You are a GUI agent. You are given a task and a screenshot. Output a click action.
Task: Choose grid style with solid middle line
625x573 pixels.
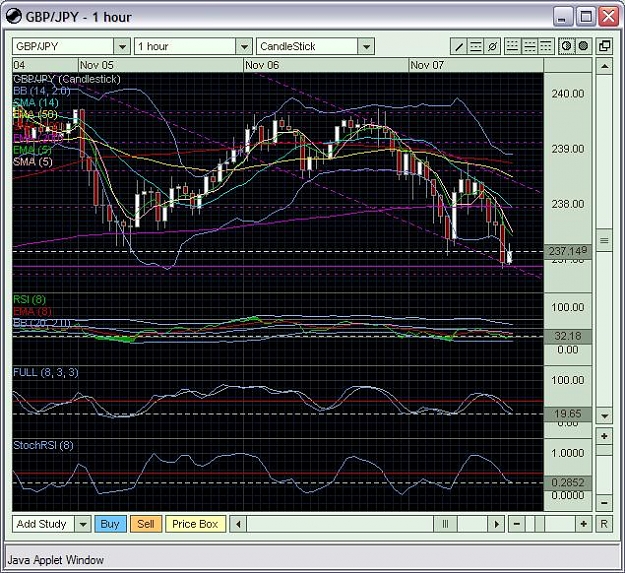click(529, 47)
